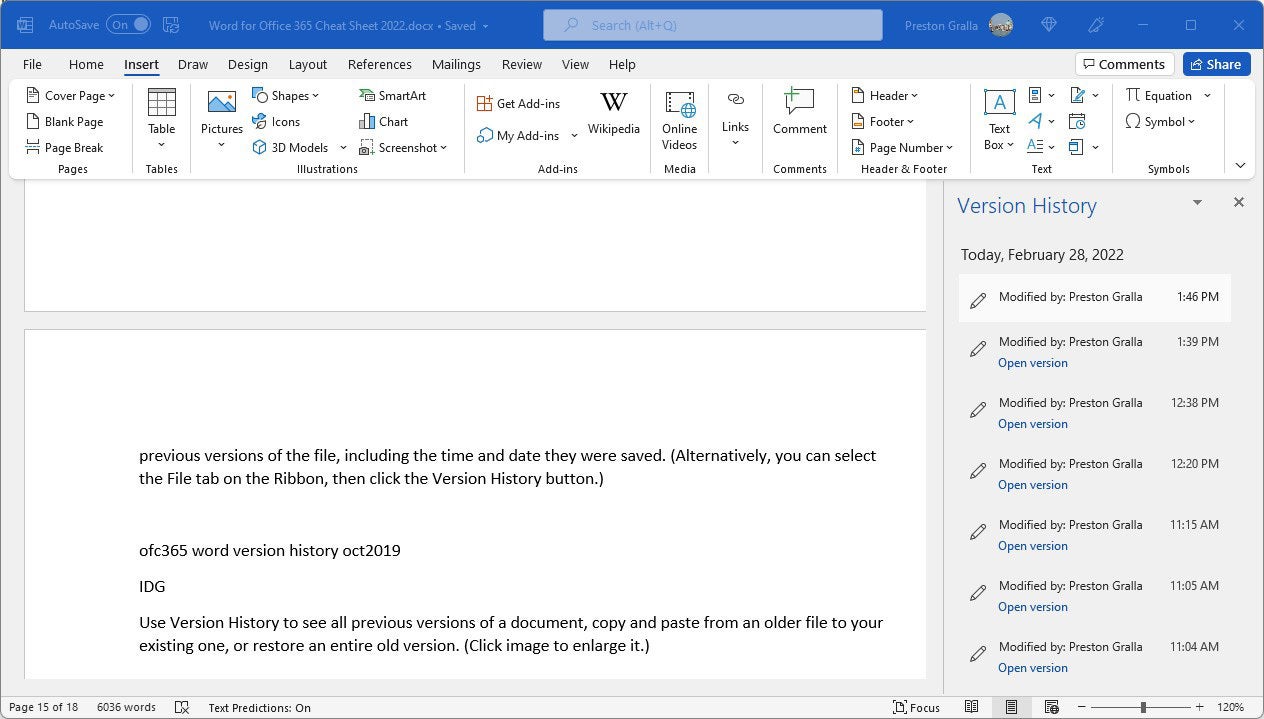
Task: Open the Footer dropdown
Action: (882, 122)
